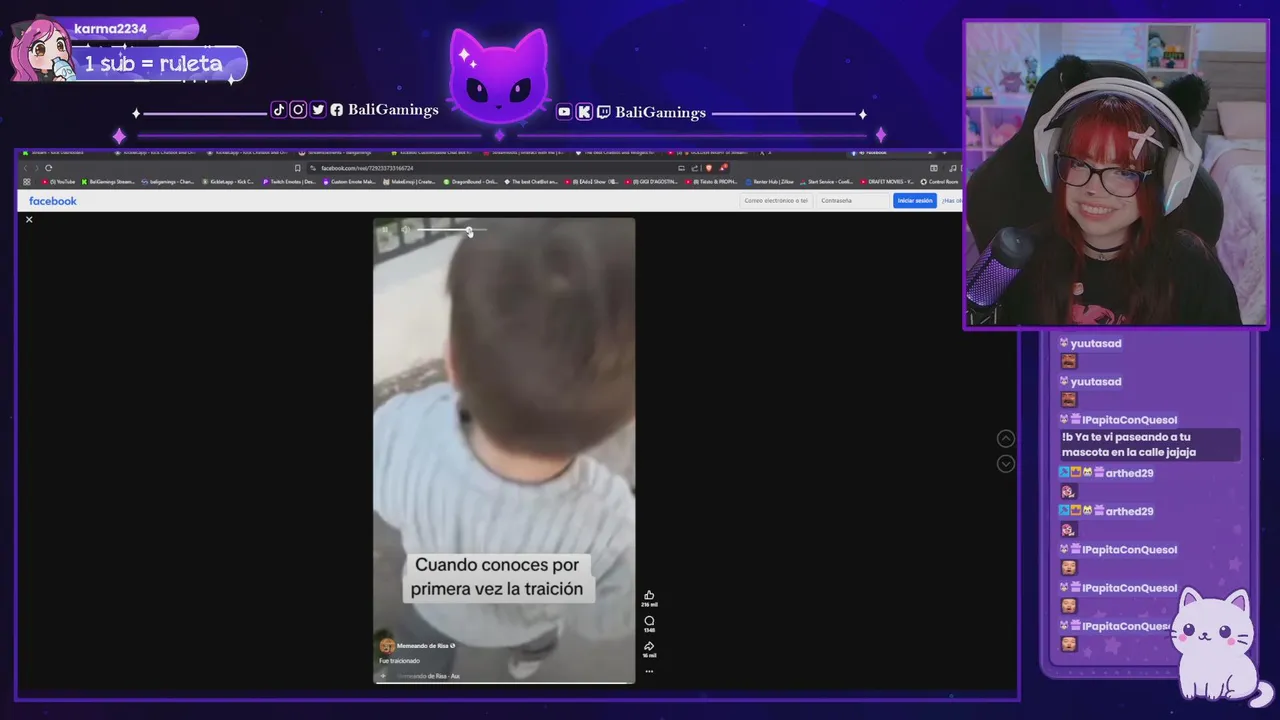Click the first yuutasad username in chat

1095,343
